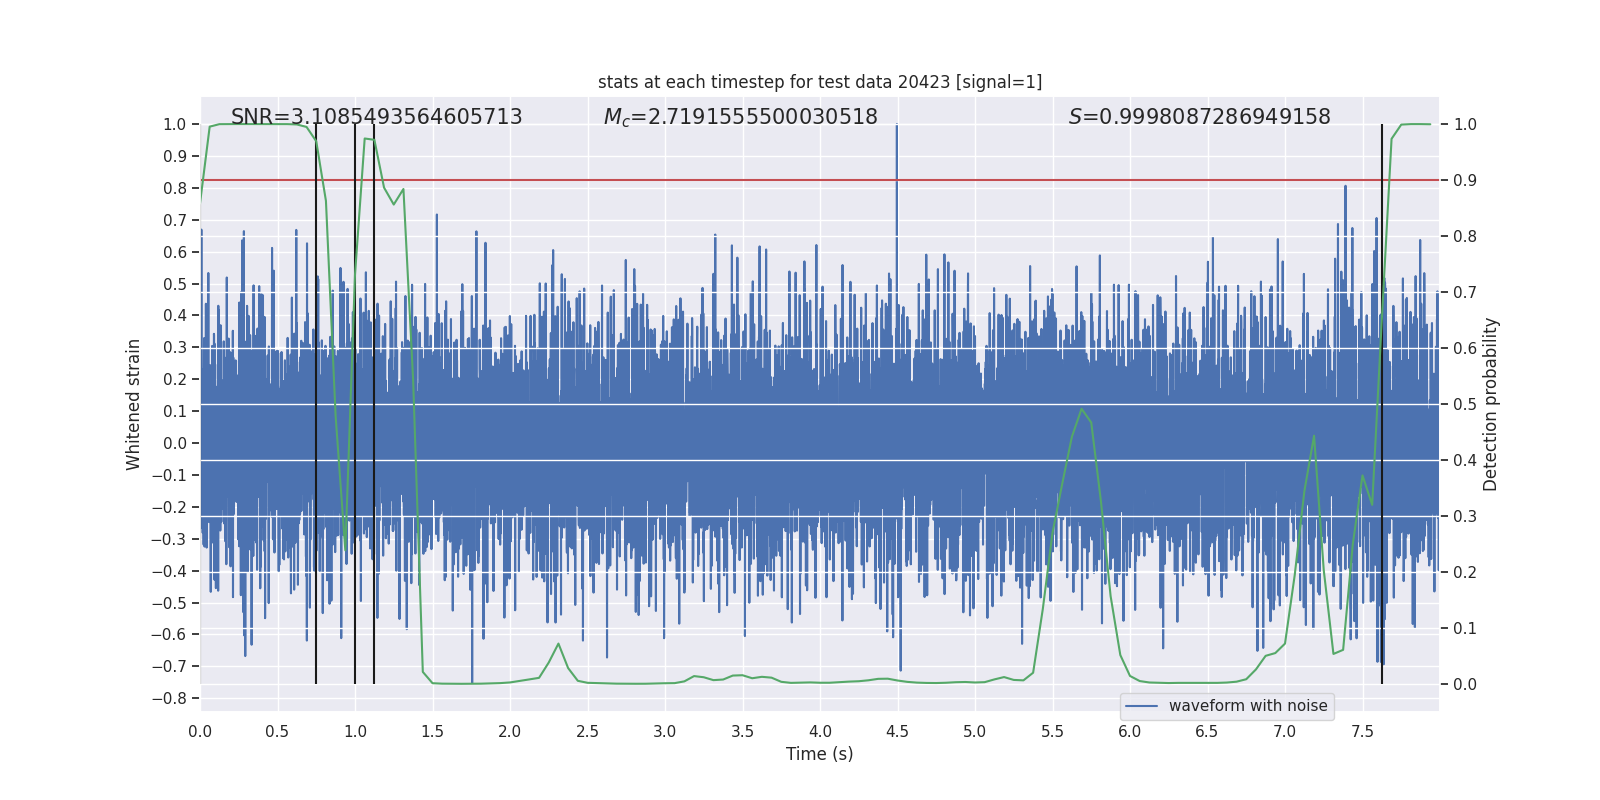Screen dimensions: 1600x800
Task: Click x-axis tick label 0.5
Action: (x=277, y=732)
